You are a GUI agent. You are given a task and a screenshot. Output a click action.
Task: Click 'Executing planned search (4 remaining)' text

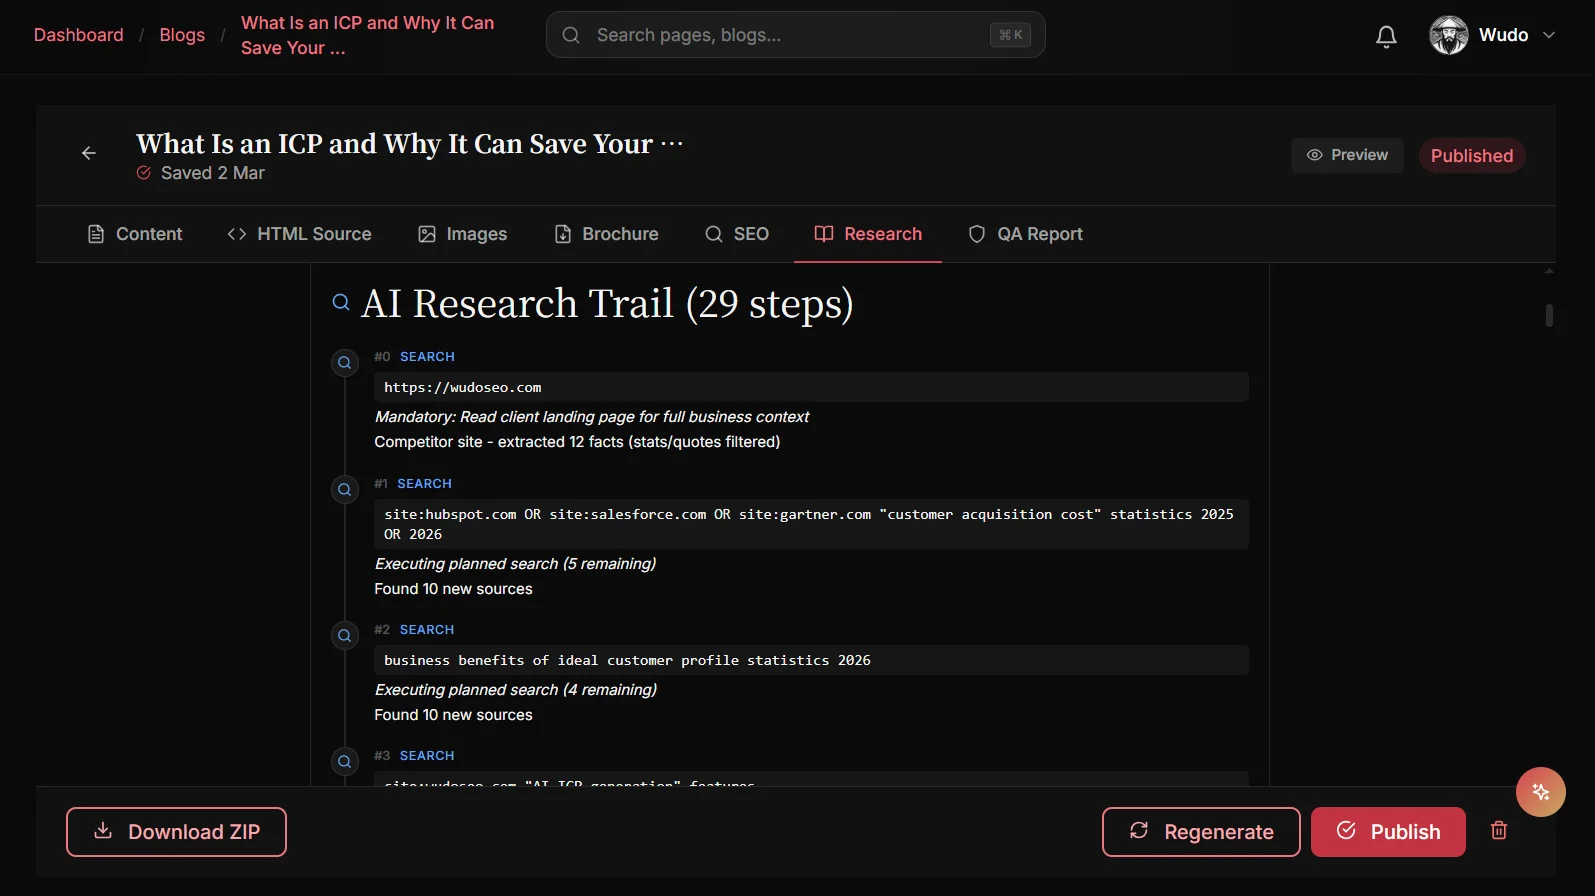point(516,690)
